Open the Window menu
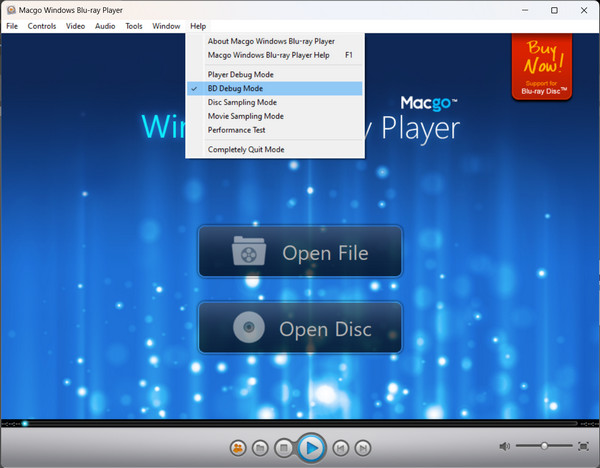Screen dimensions: 600x468 pos(166,26)
